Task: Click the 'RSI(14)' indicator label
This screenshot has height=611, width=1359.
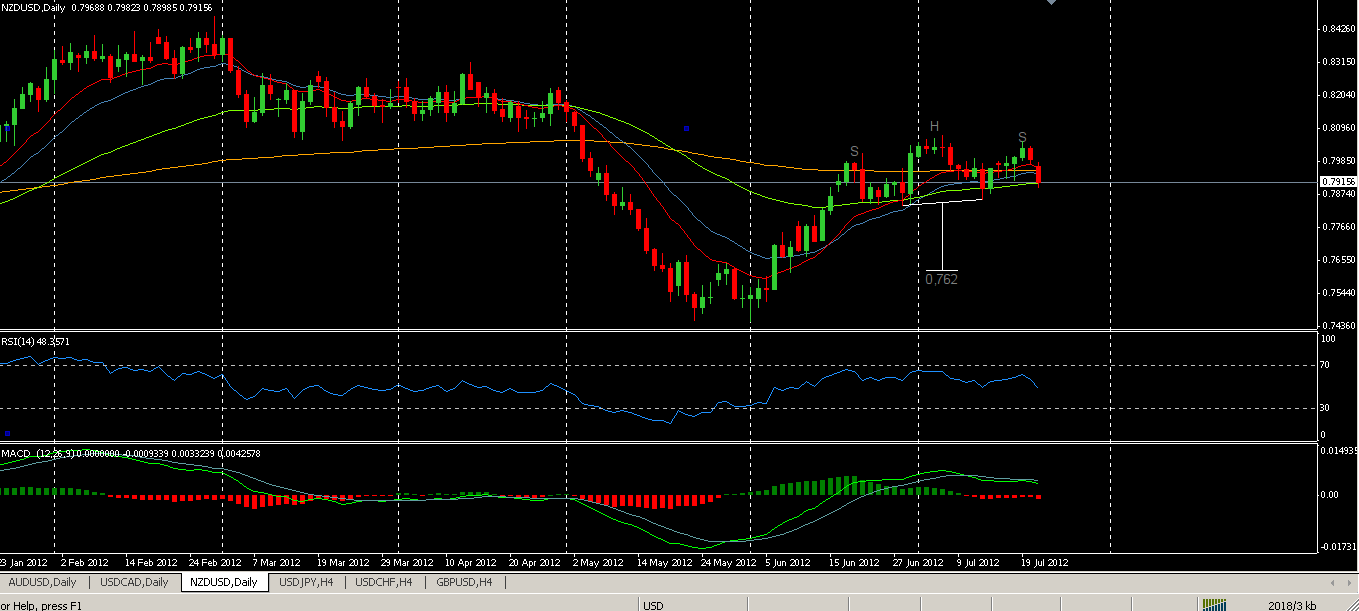Action: tap(17, 341)
